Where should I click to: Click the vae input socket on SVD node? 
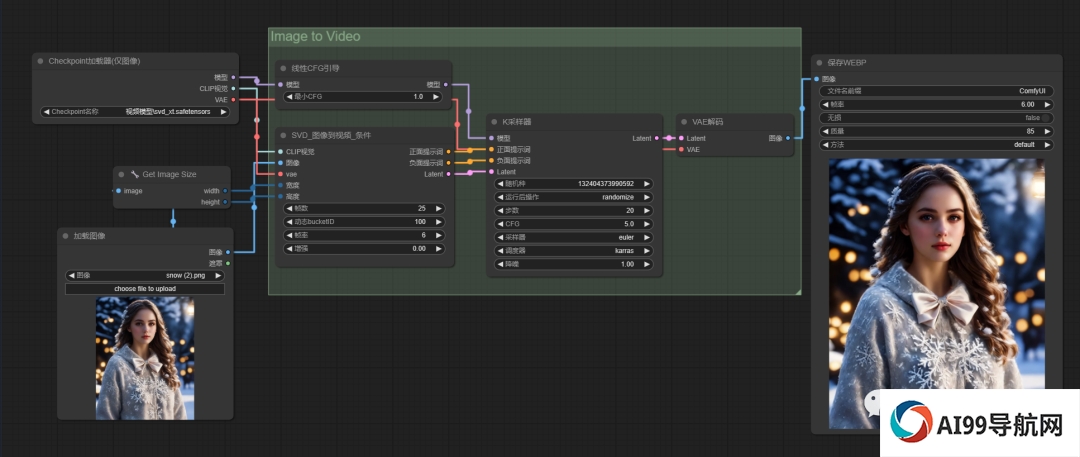tap(280, 174)
